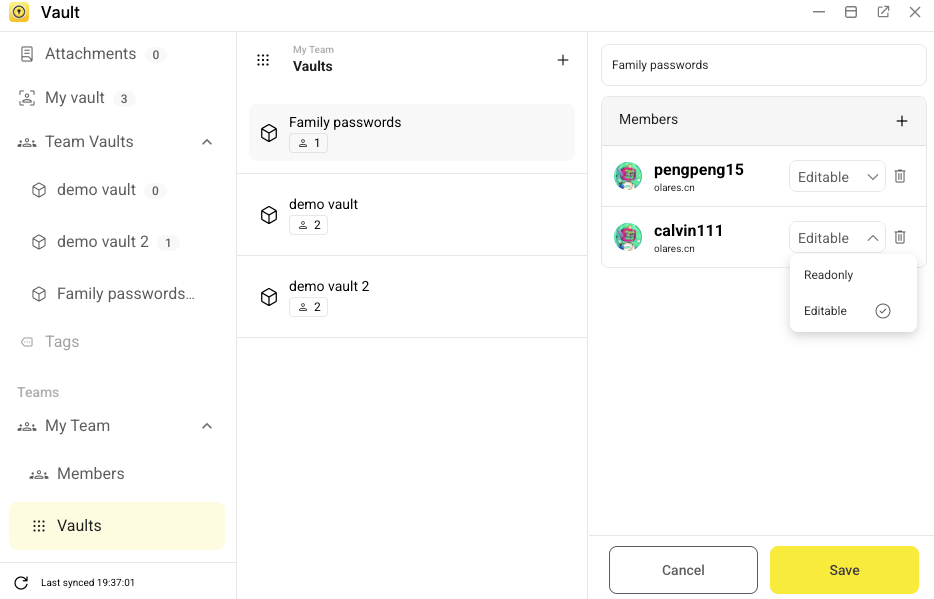Collapse the Team Vaults section
Image resolution: width=934 pixels, height=599 pixels.
pyautogui.click(x=207, y=142)
